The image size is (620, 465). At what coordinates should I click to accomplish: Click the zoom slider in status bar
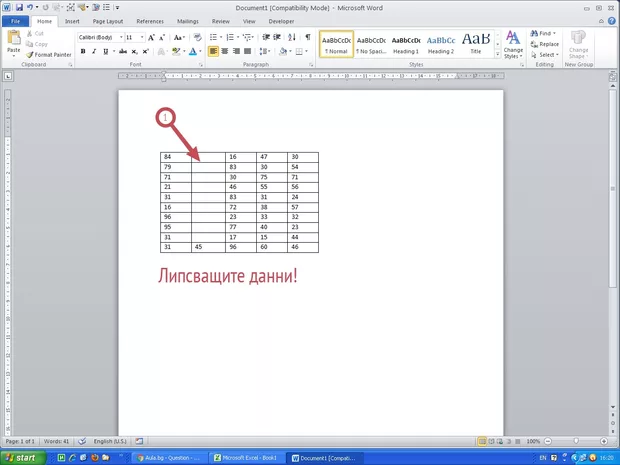[576, 441]
